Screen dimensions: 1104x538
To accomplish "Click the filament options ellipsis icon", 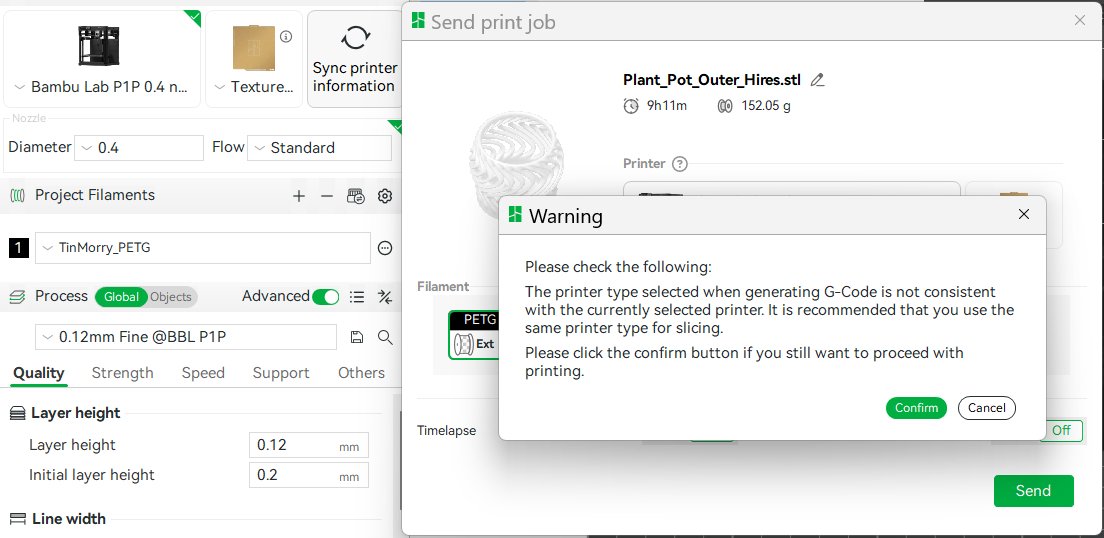I will pyautogui.click(x=384, y=248).
